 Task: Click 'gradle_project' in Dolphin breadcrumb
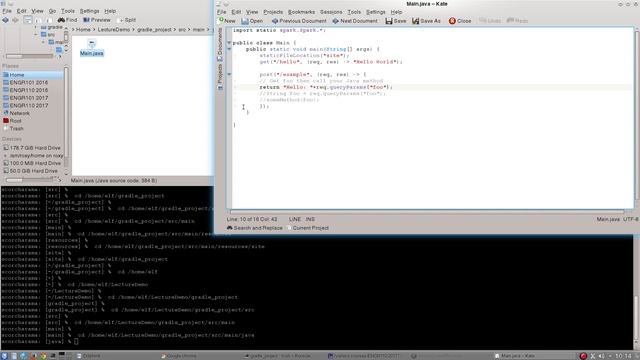pyautogui.click(x=154, y=29)
